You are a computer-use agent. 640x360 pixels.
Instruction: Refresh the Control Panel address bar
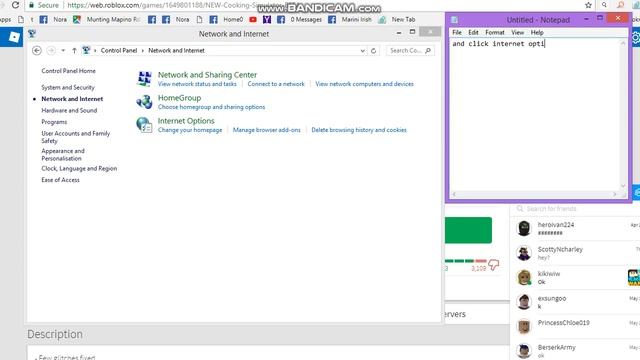click(x=373, y=51)
